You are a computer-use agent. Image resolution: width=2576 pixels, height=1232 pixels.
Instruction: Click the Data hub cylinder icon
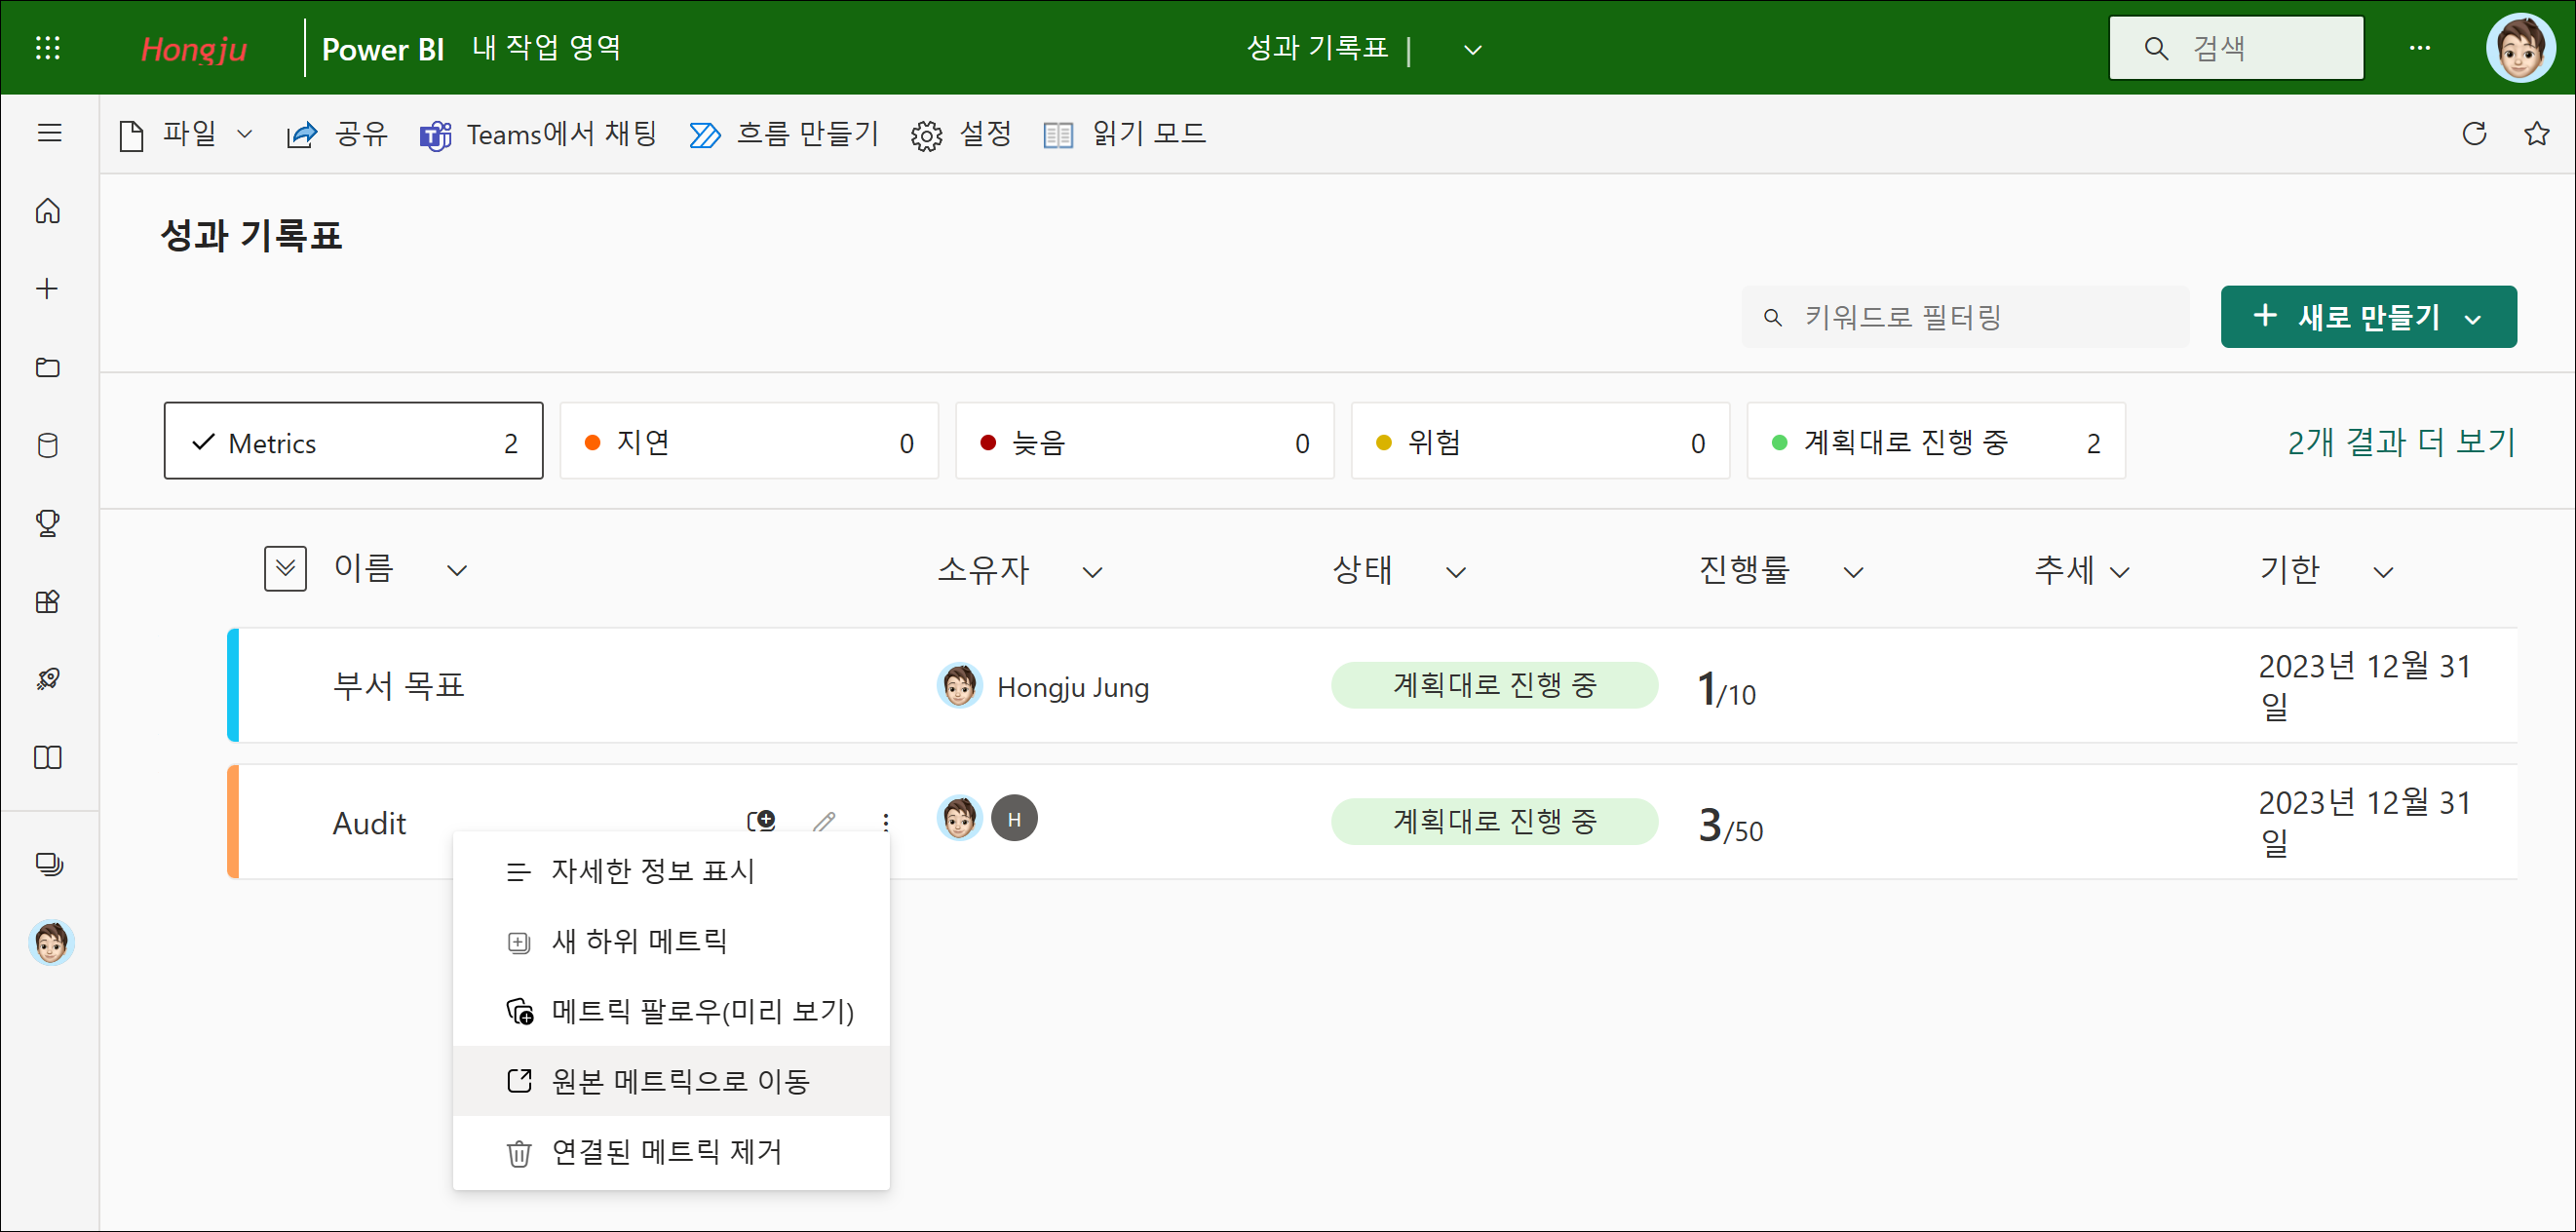[47, 445]
